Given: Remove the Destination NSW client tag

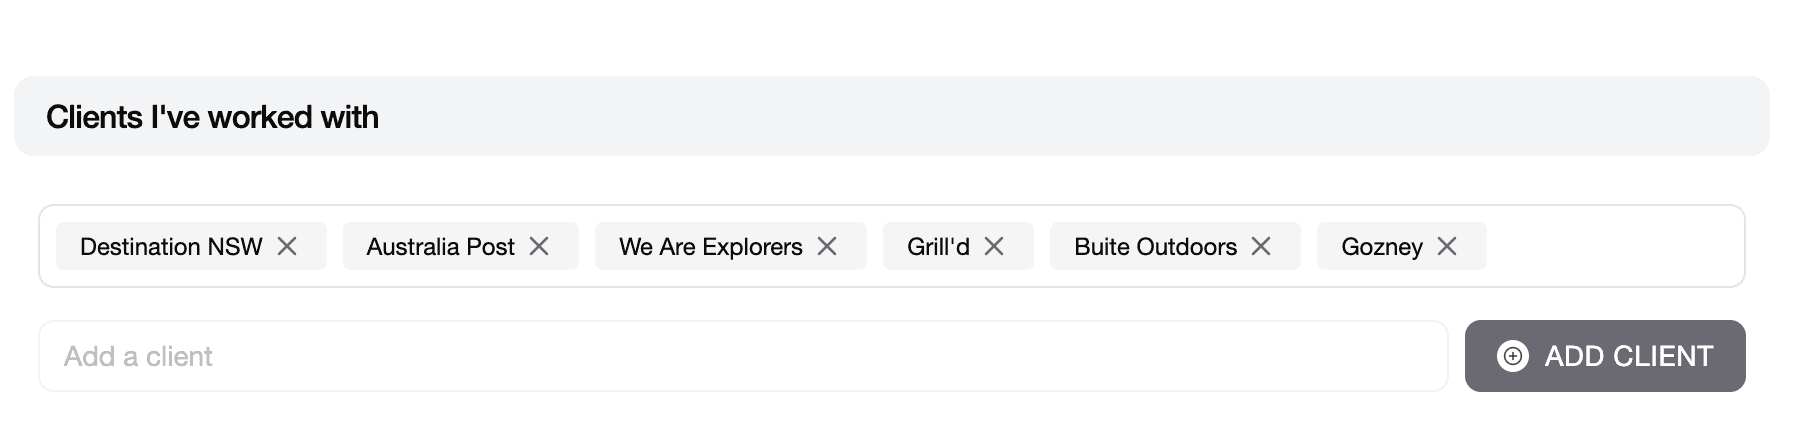Looking at the screenshot, I should [x=287, y=246].
